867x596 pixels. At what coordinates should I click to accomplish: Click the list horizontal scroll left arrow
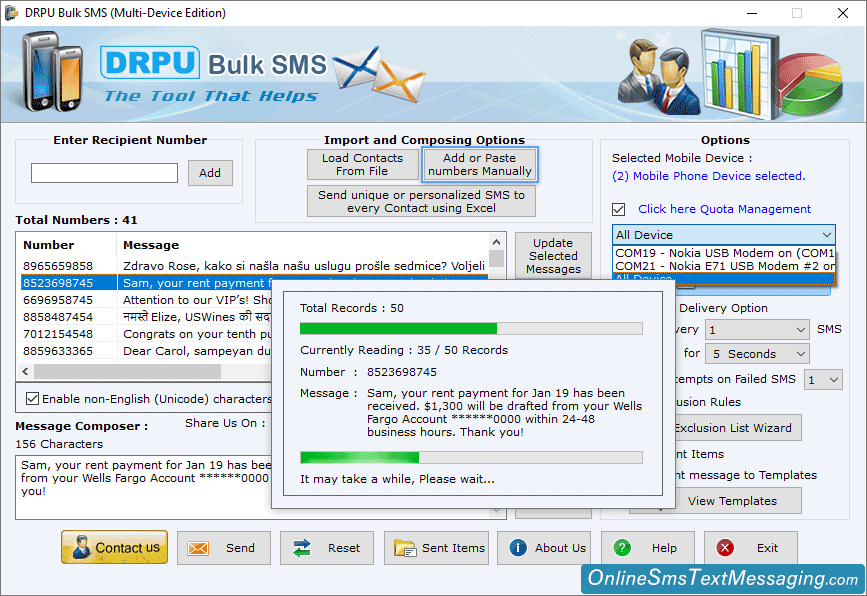tap(25, 371)
